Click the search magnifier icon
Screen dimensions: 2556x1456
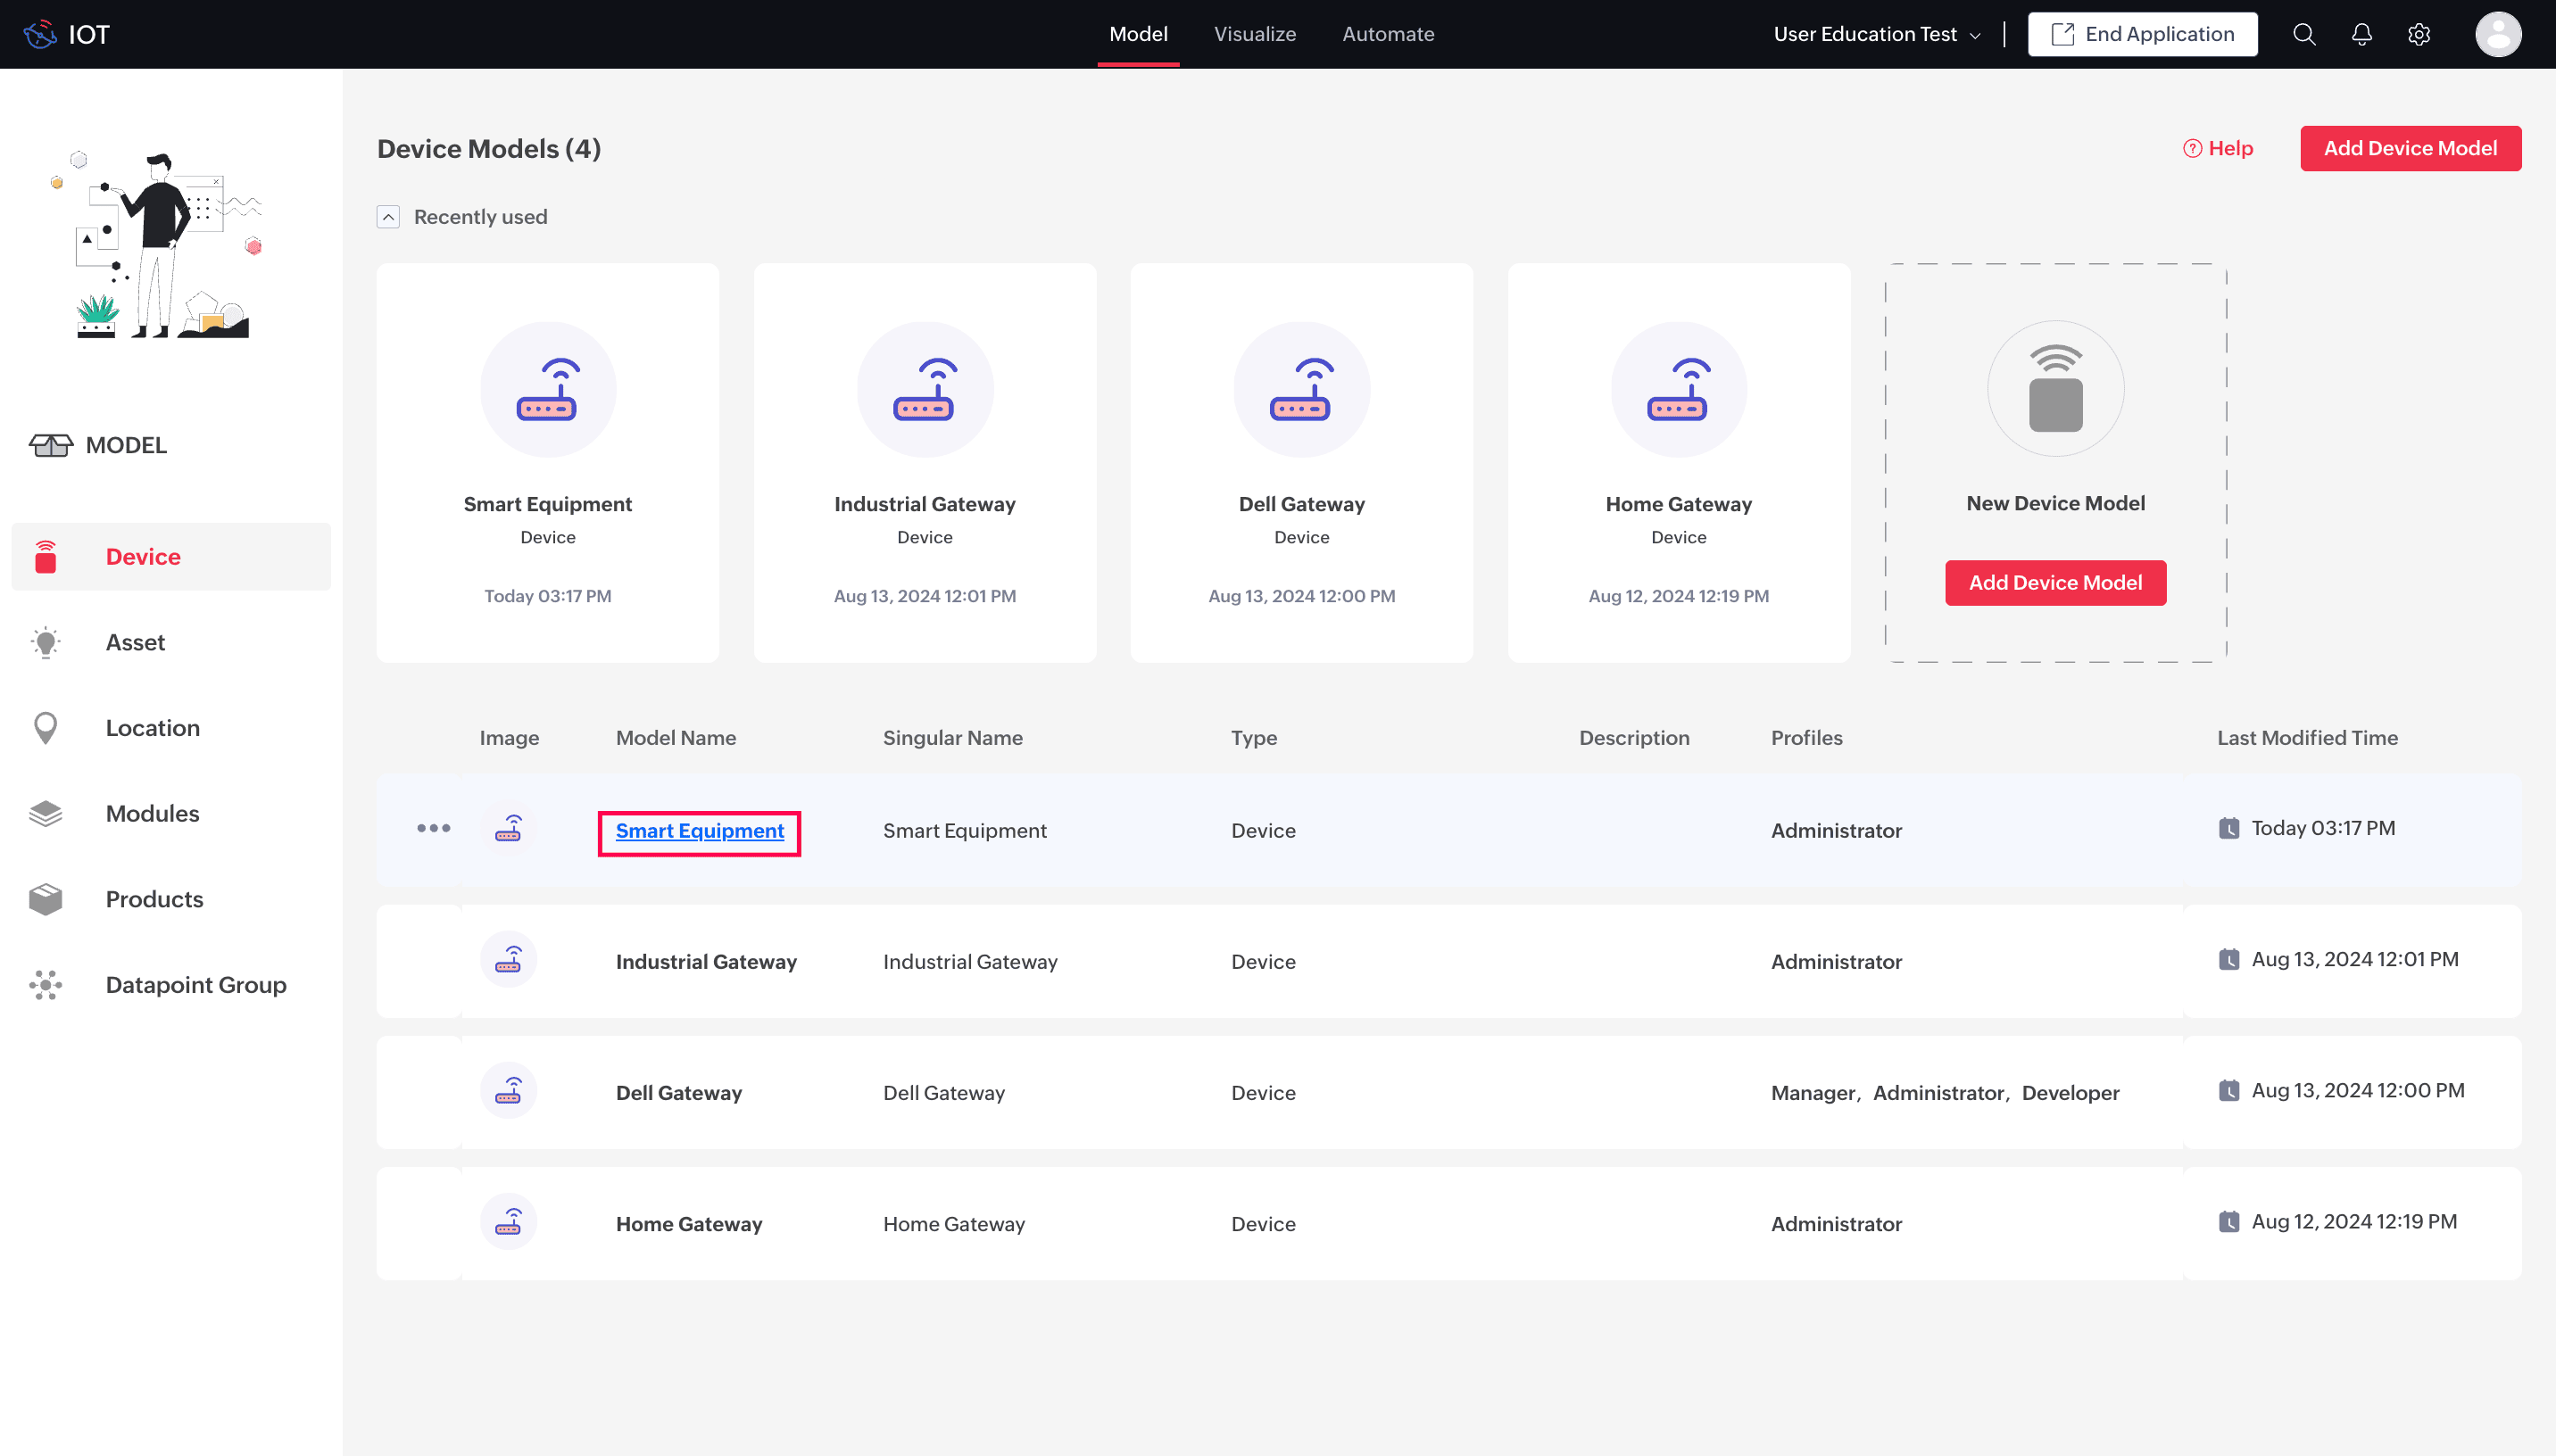pos(2304,35)
